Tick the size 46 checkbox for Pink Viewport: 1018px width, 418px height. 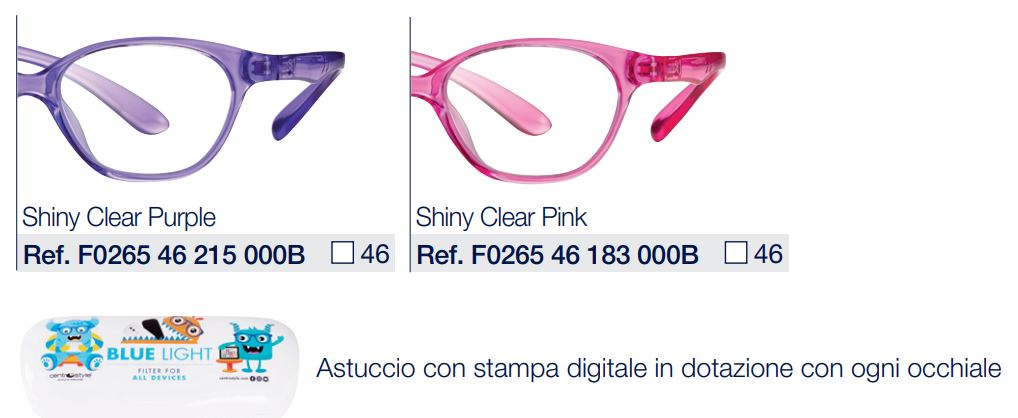(736, 252)
